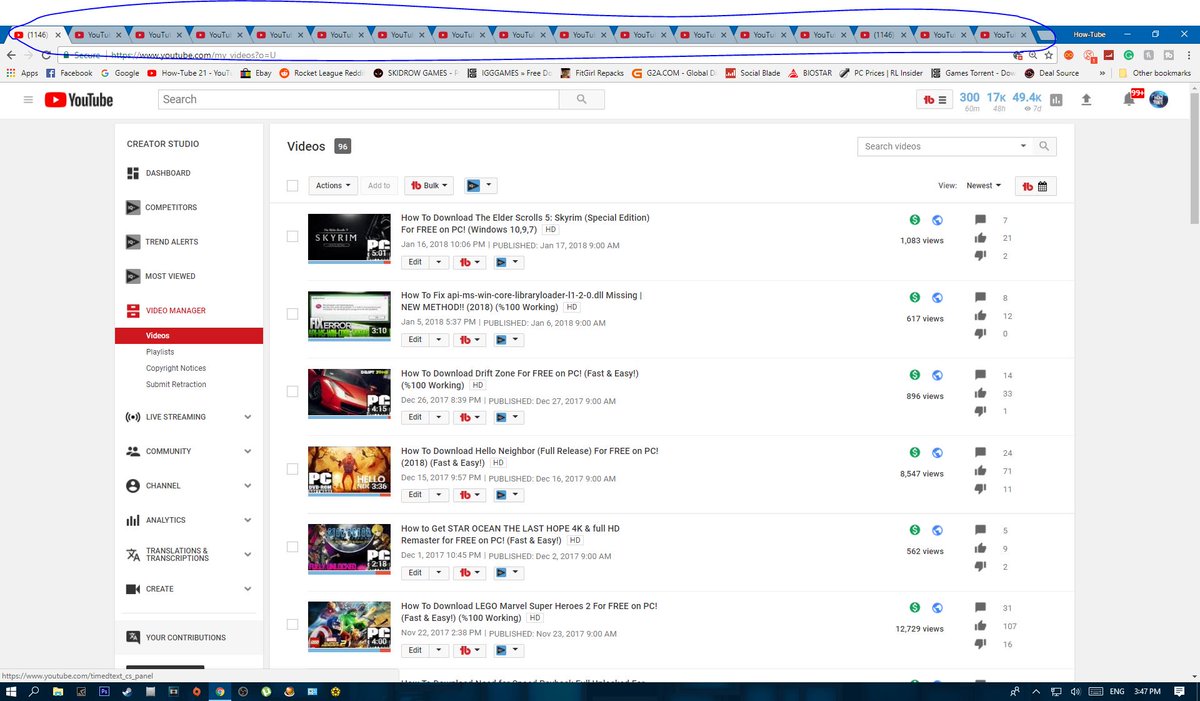Screen dimensions: 1200x701
Task: Open TubeBuddy dropdown for Hello Neighbor video
Action: 468,495
